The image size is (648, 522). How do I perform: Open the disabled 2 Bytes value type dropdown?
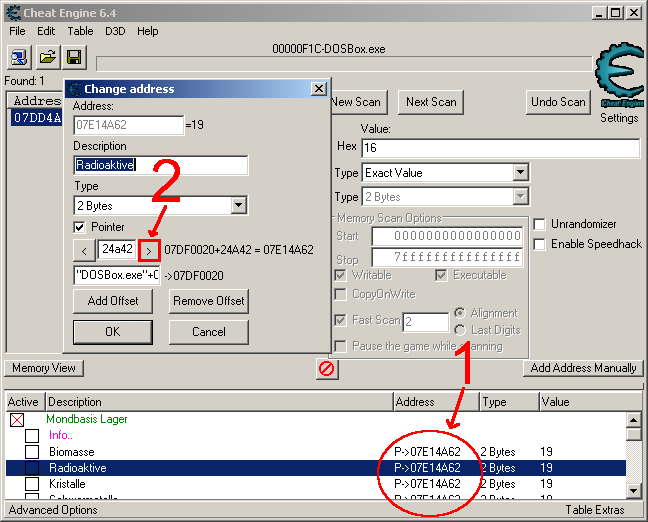click(520, 197)
